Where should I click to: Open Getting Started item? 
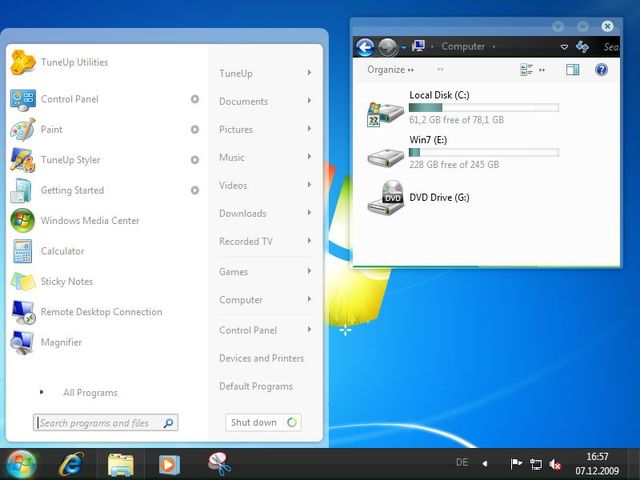pyautogui.click(x=57, y=191)
